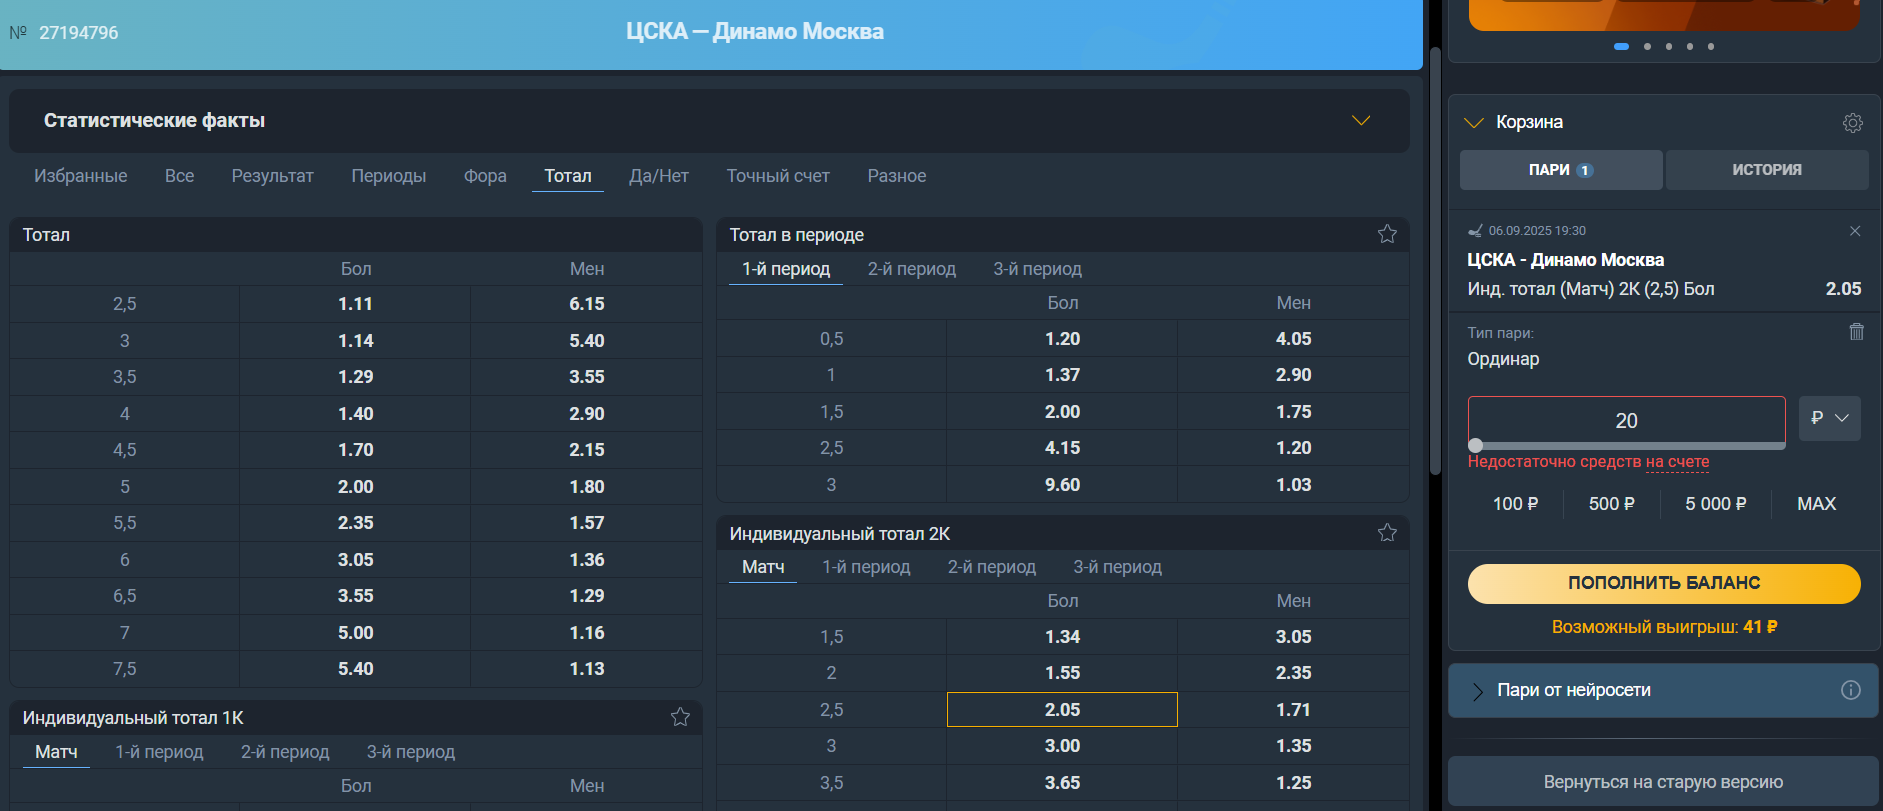Switch to the Результат category tab

point(273,176)
